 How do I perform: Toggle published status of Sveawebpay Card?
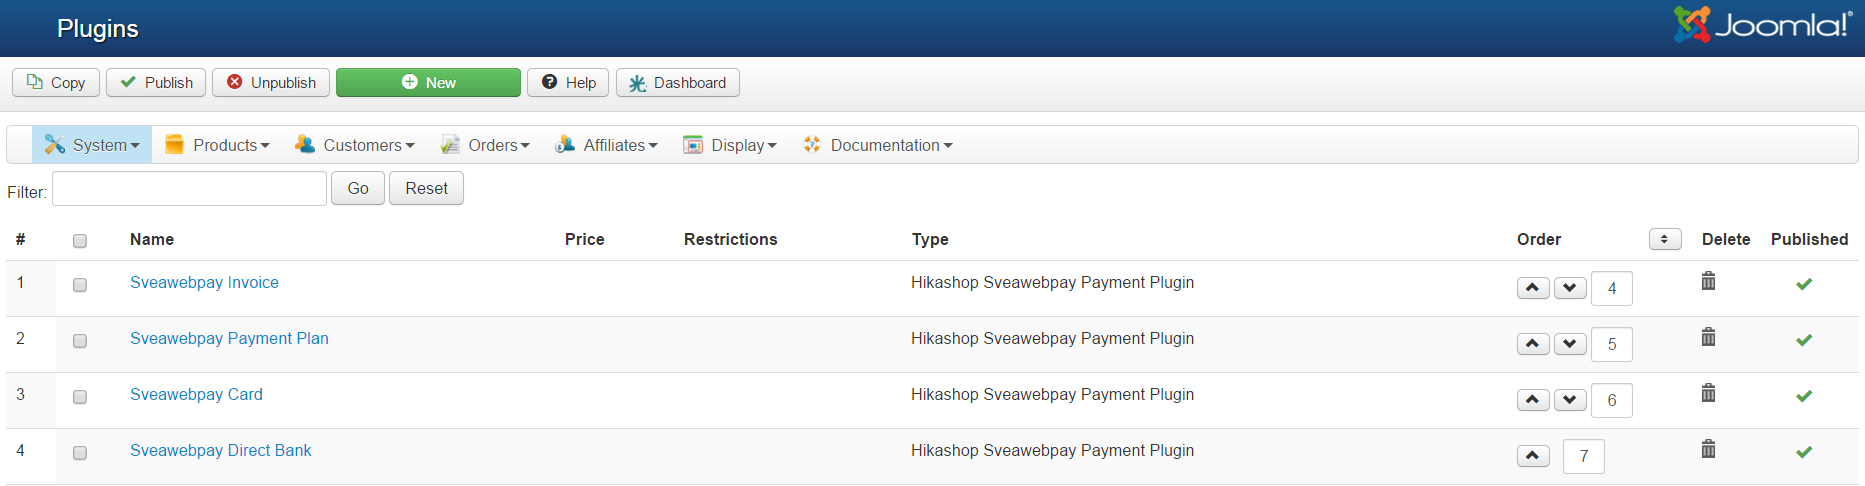click(x=1804, y=396)
